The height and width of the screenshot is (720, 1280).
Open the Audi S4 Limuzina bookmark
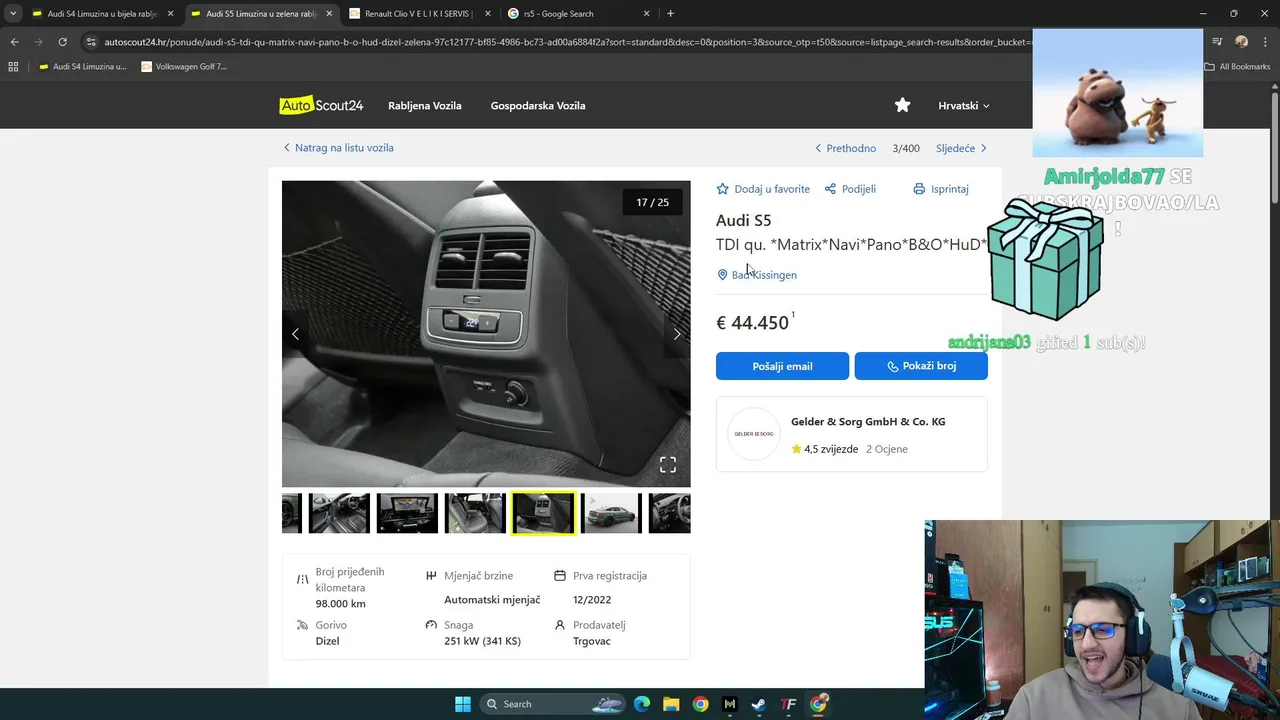click(x=83, y=67)
